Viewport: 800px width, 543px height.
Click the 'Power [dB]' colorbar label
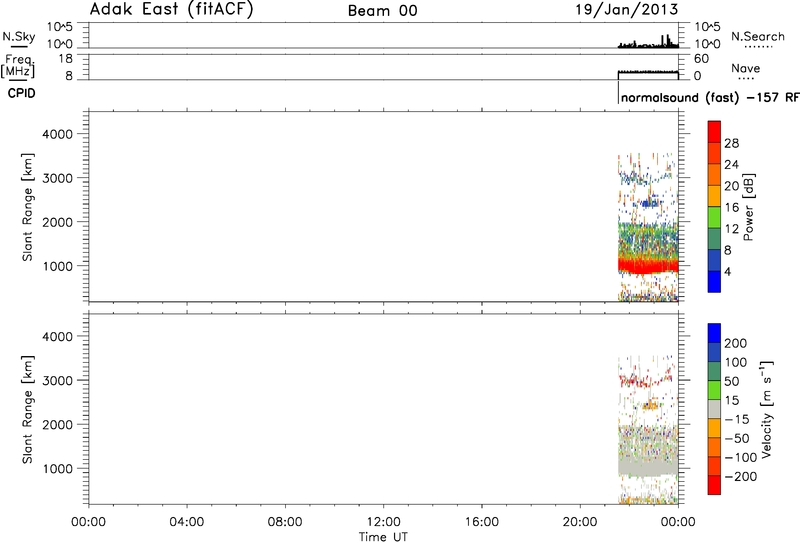(x=748, y=207)
